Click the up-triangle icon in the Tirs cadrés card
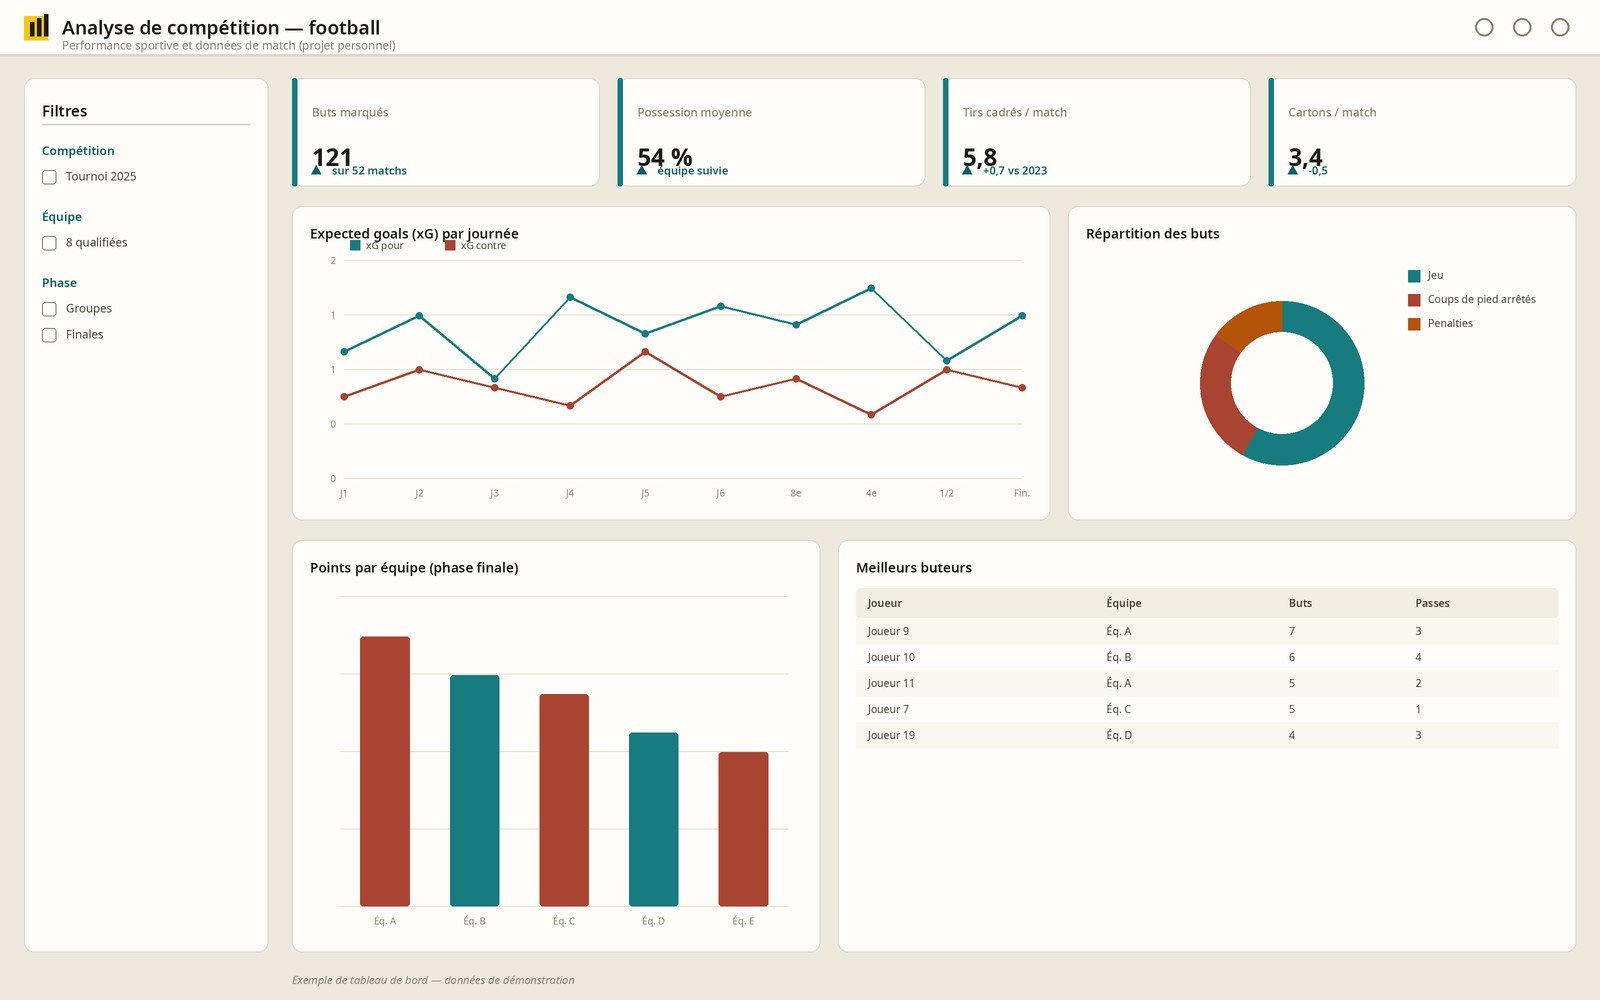Viewport: 1600px width, 1000px height. click(x=967, y=170)
